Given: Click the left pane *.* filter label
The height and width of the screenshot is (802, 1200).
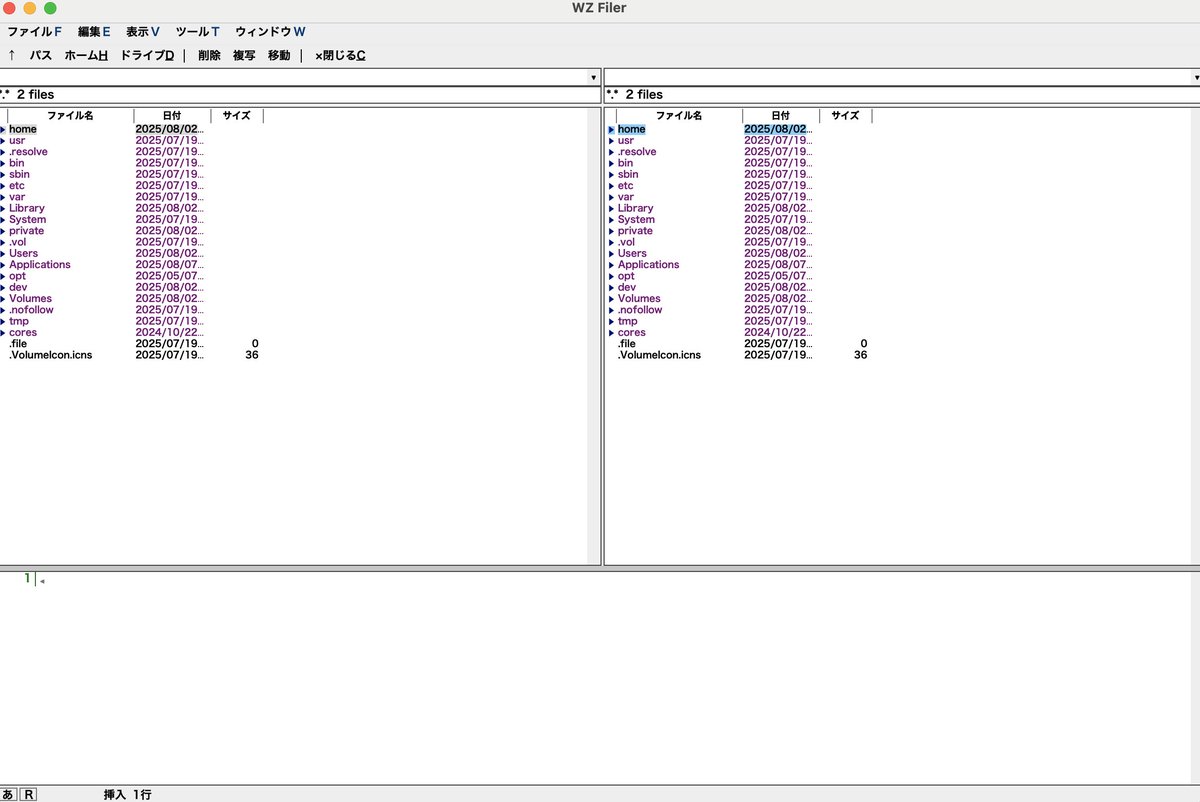Looking at the screenshot, I should point(5,95).
